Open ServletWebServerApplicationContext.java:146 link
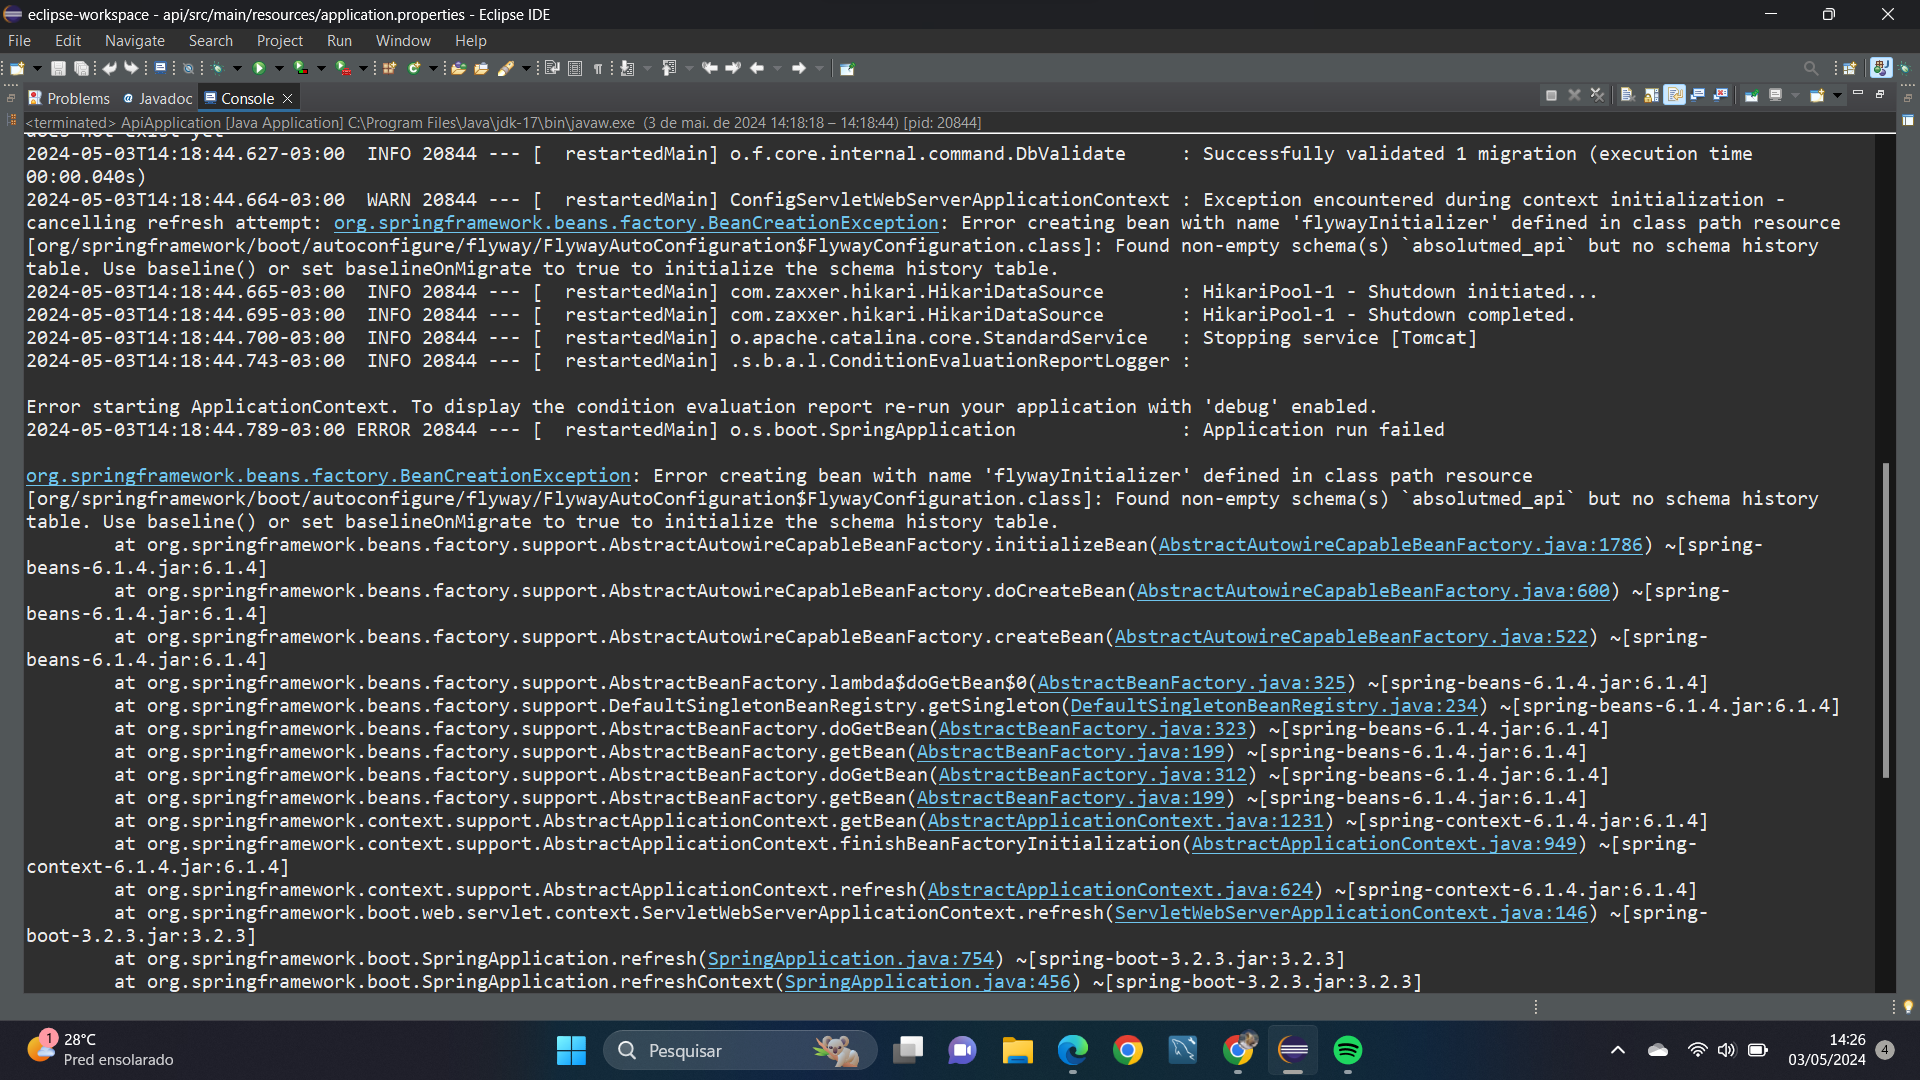 tap(1351, 913)
